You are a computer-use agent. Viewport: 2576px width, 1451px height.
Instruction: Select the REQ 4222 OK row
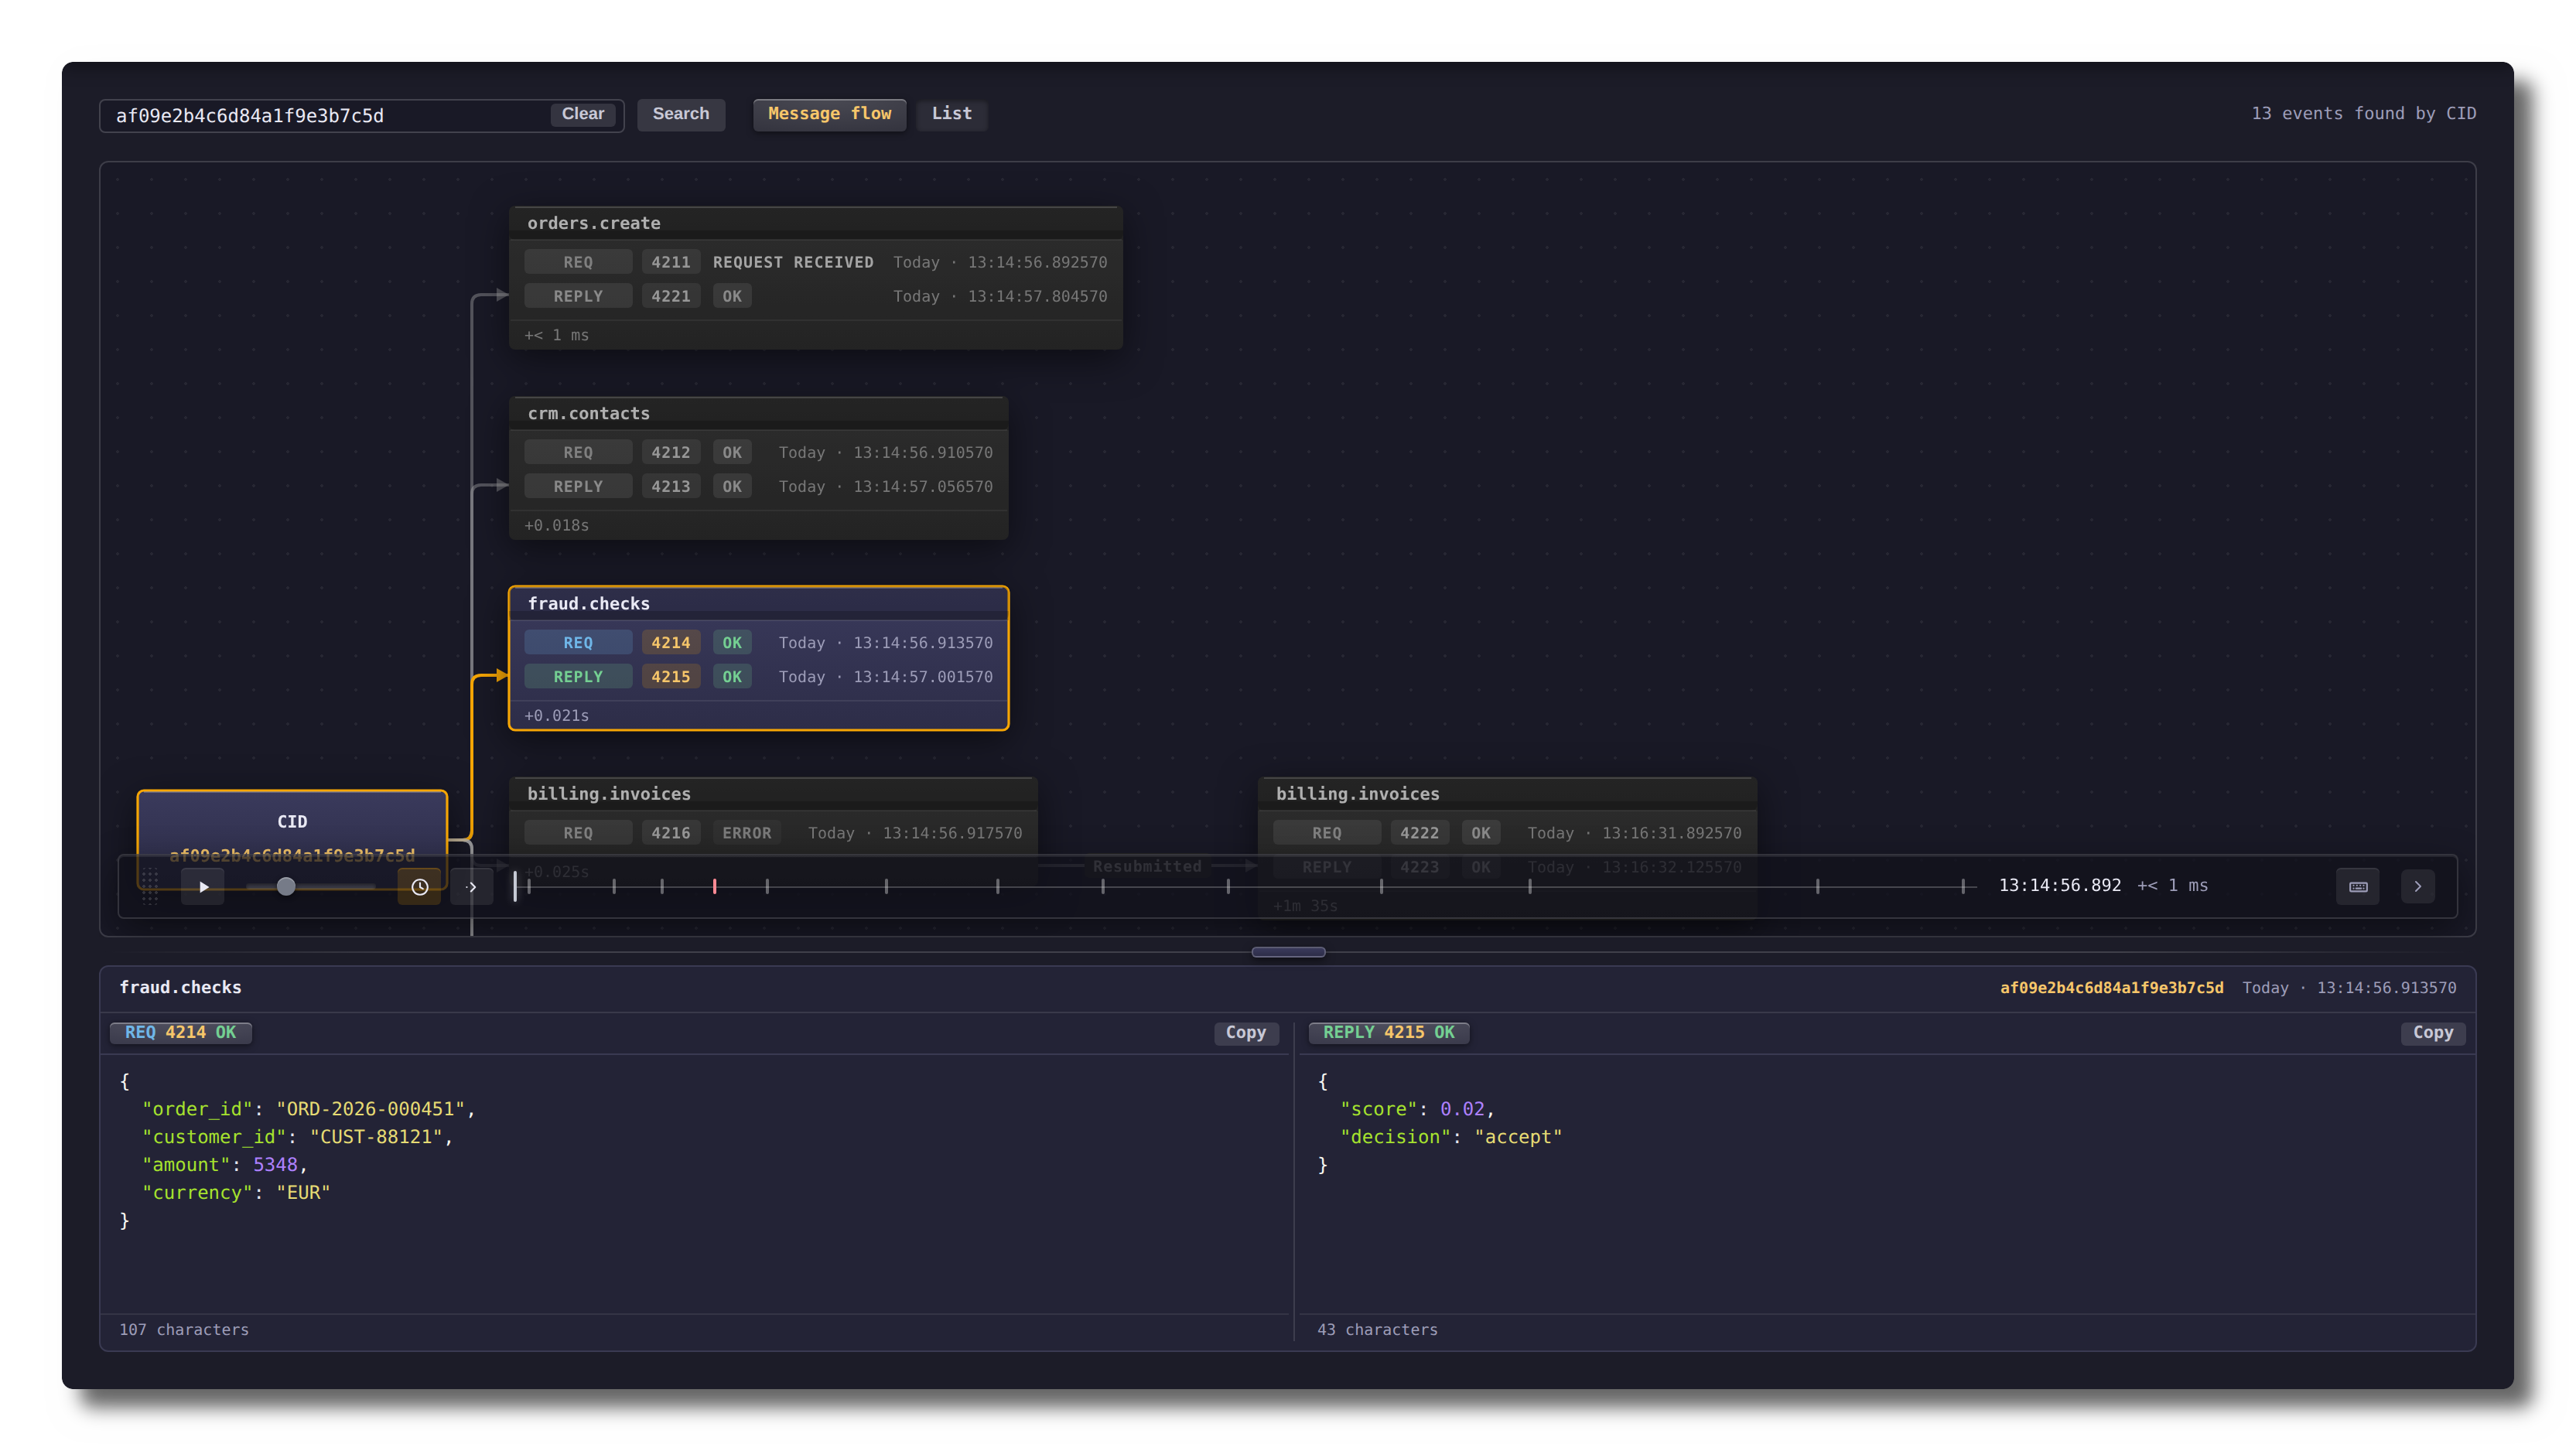point(1507,833)
